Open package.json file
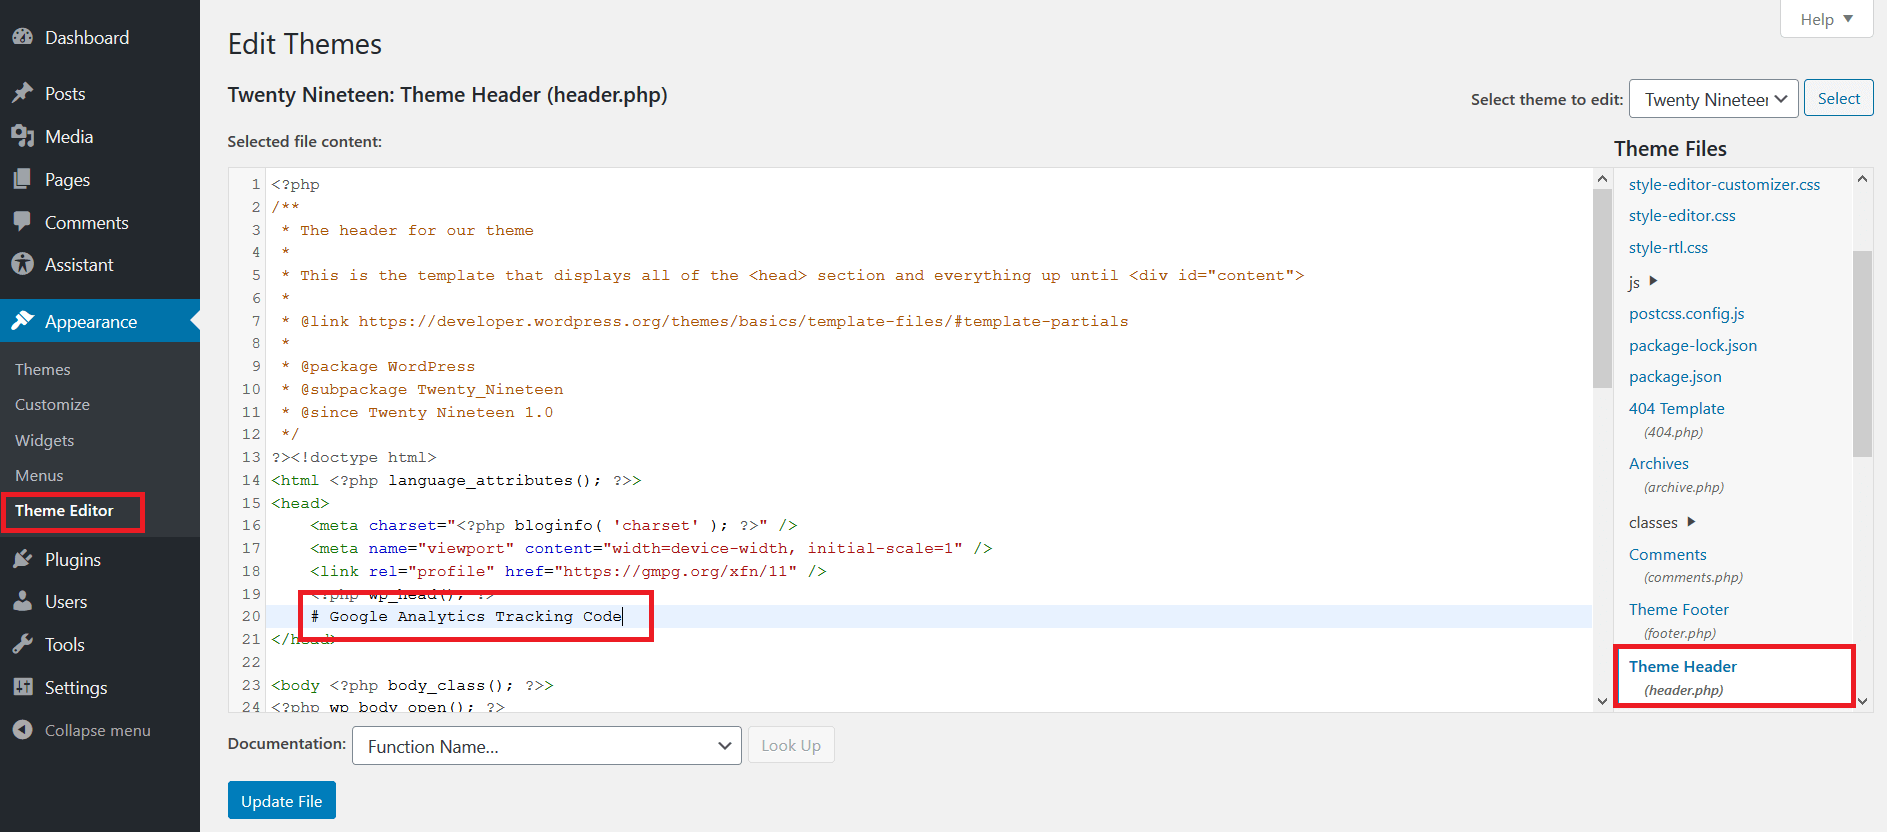 click(x=1675, y=376)
